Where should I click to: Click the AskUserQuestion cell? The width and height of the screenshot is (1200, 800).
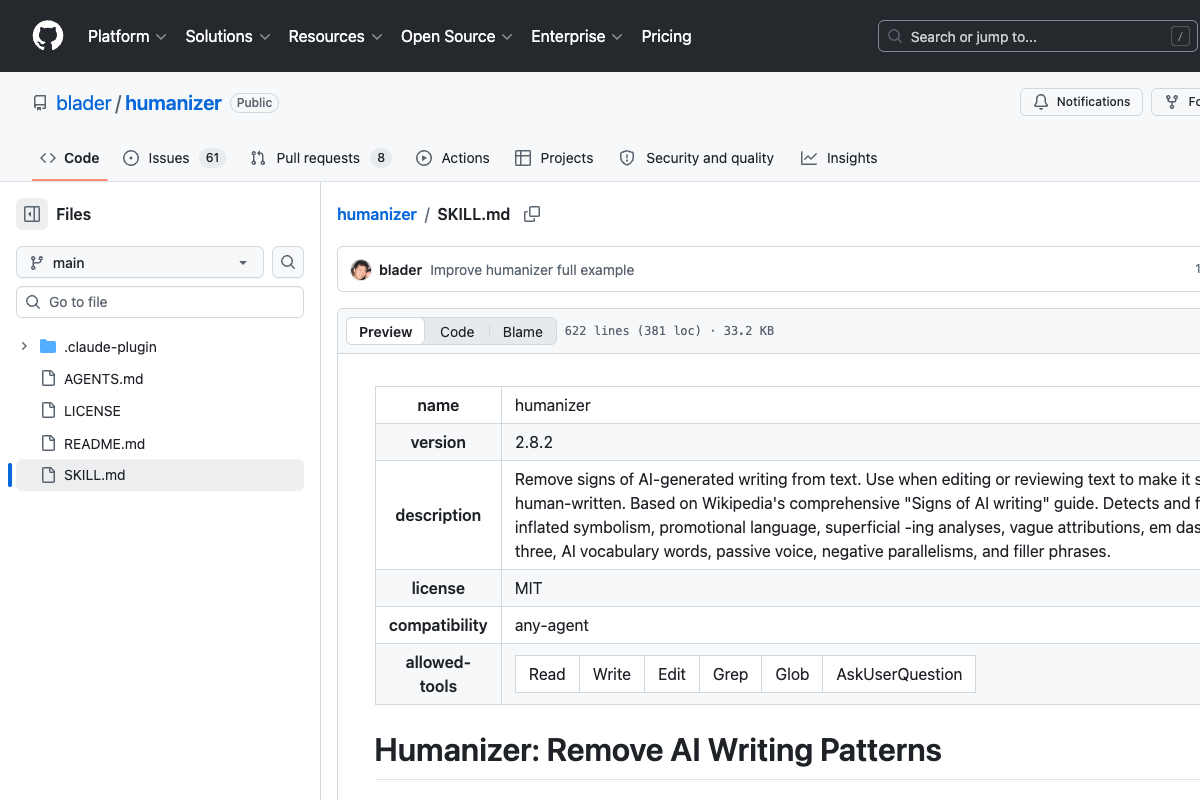[899, 674]
